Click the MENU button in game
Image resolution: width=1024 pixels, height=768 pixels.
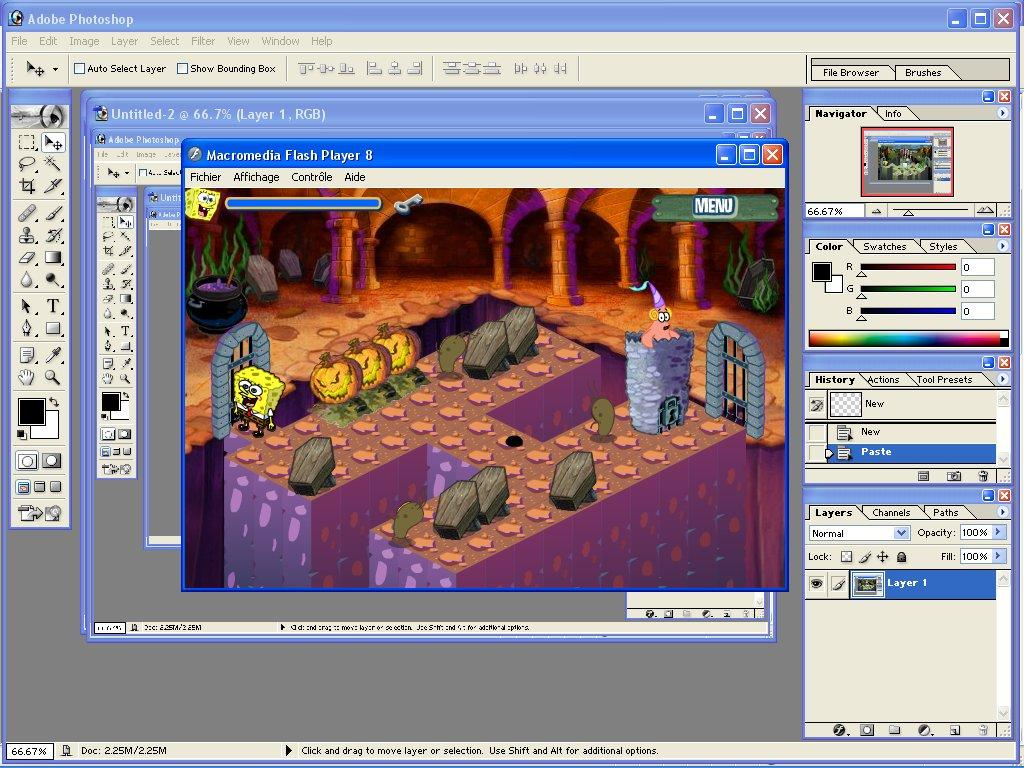[714, 206]
